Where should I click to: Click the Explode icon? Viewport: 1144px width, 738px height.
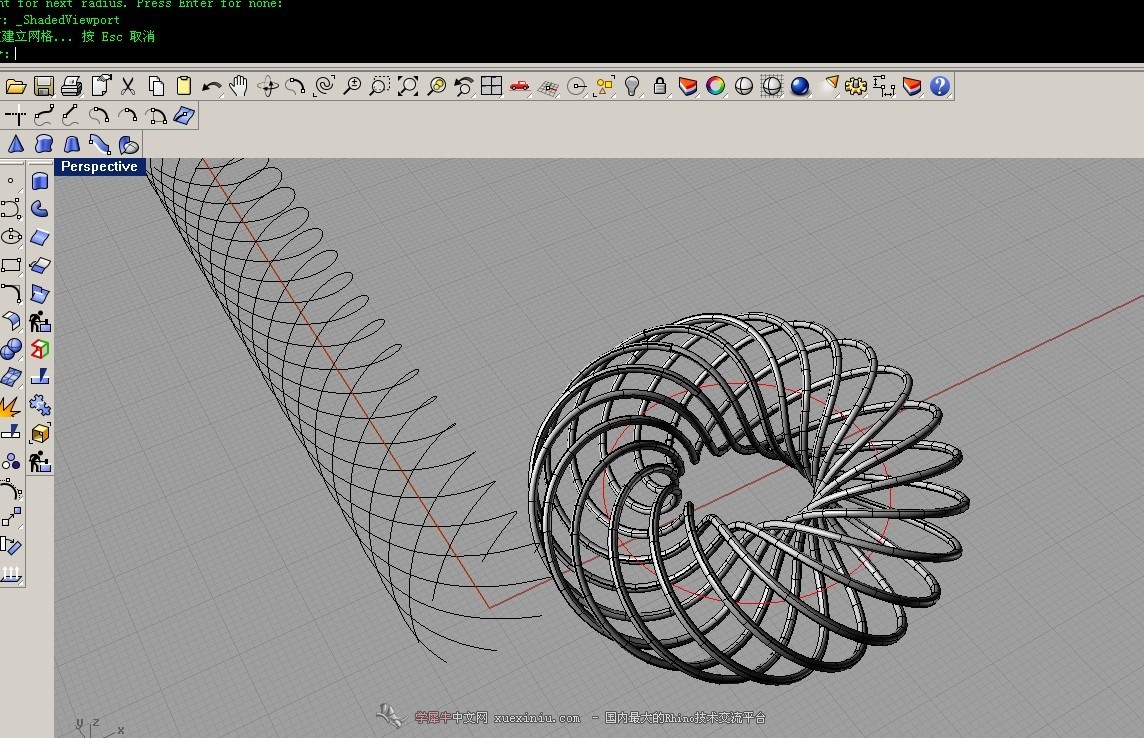[10, 406]
